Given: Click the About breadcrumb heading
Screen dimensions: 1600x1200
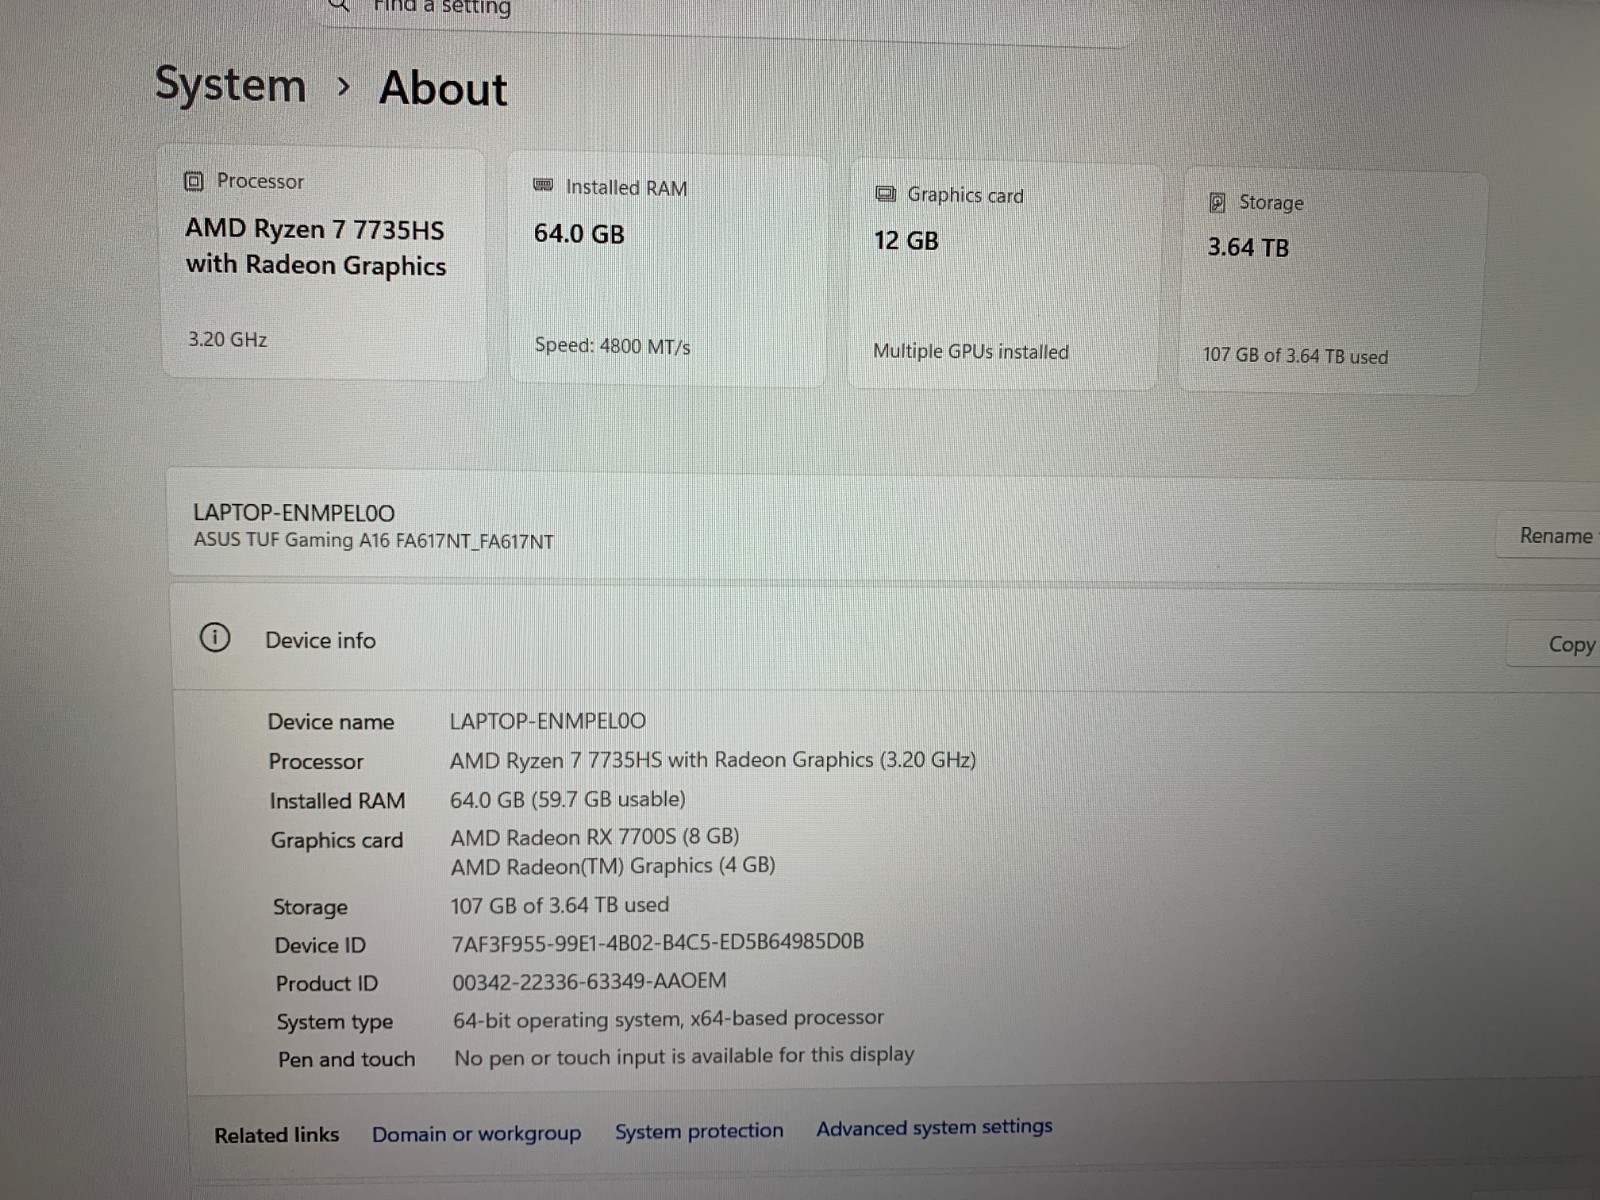Looking at the screenshot, I should 443,88.
